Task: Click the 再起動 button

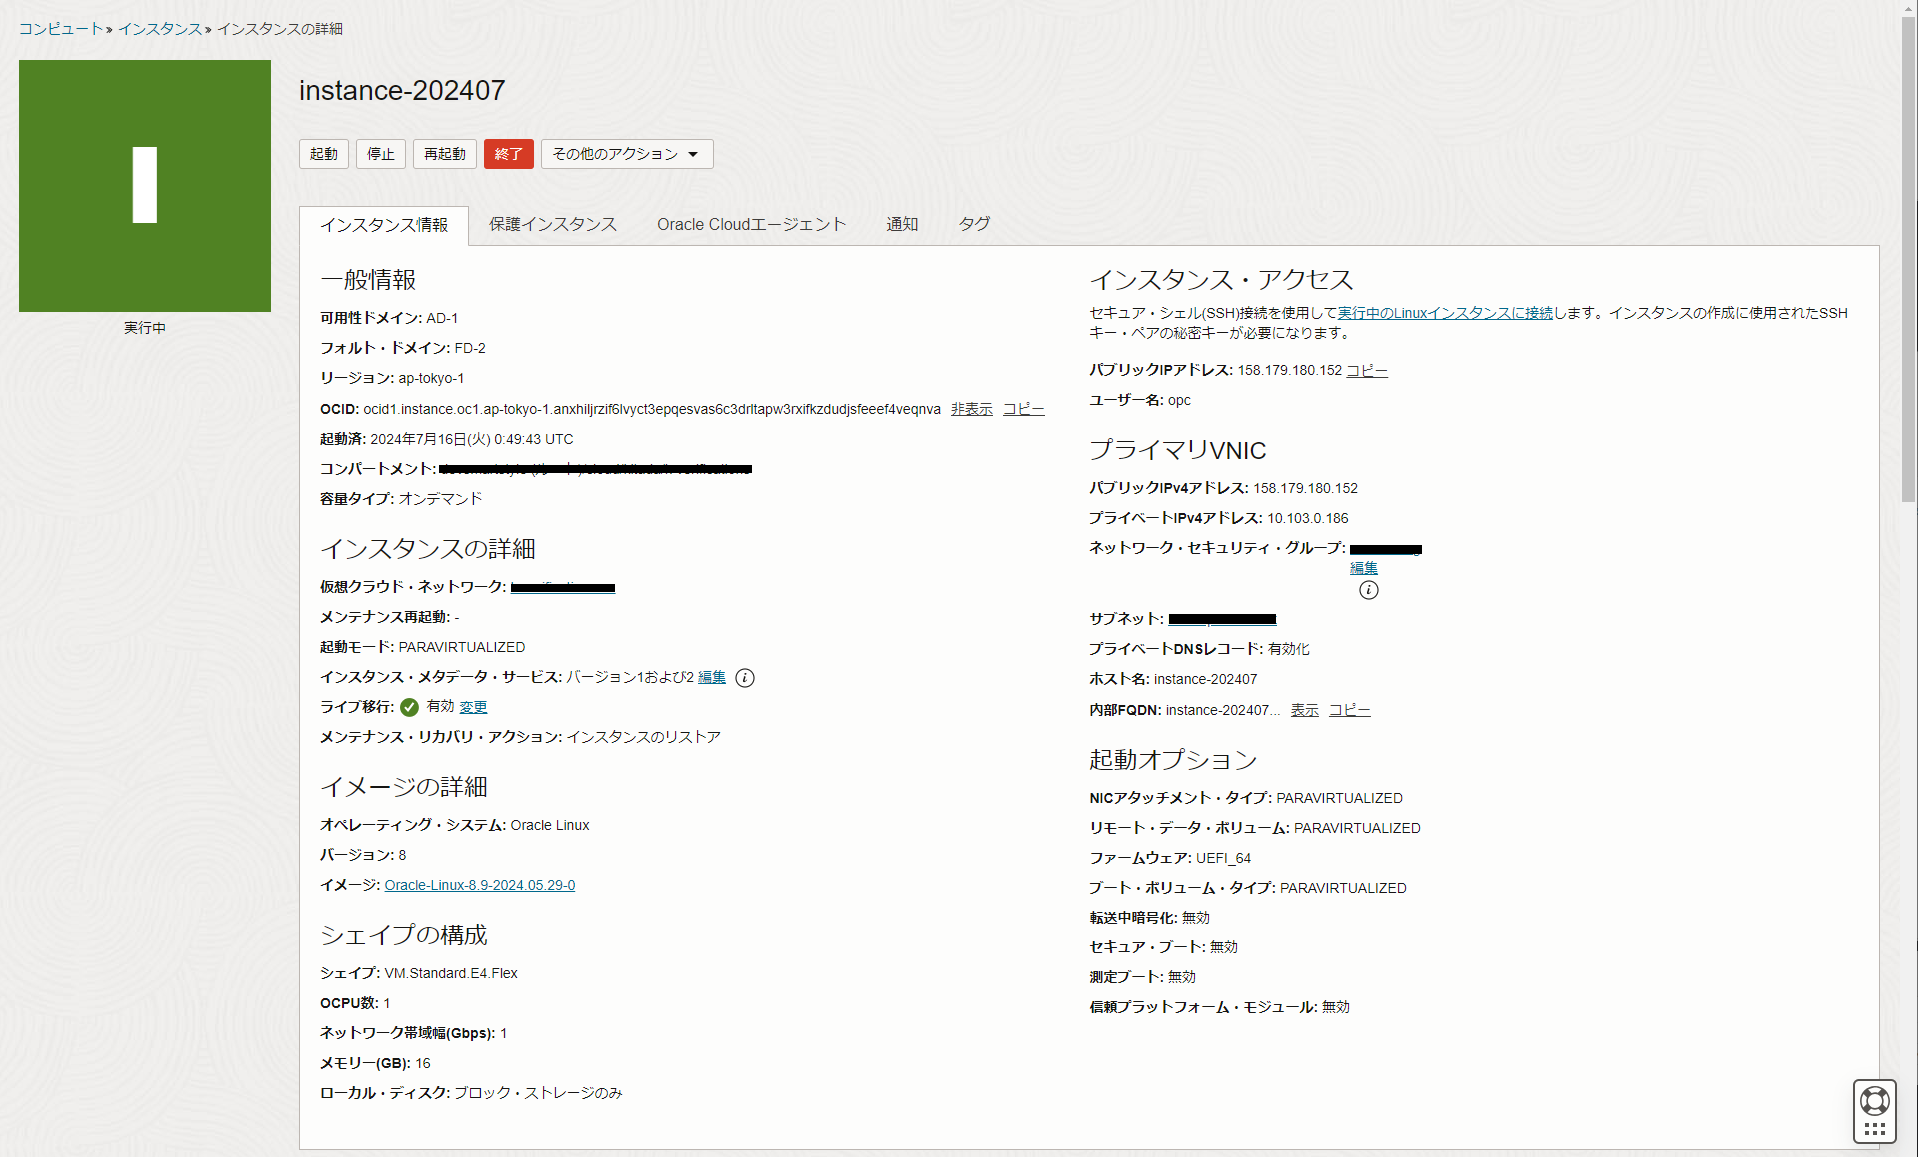Action: coord(445,154)
